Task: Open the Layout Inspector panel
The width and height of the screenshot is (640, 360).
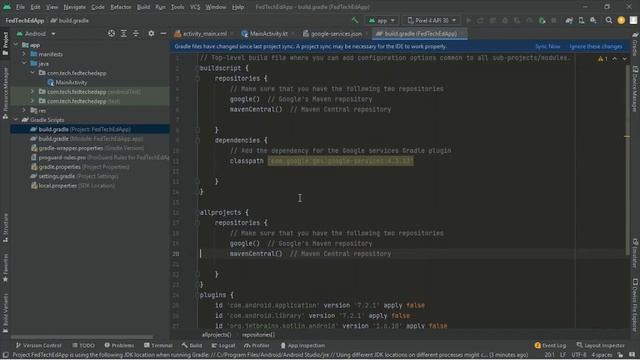Action: (600, 345)
